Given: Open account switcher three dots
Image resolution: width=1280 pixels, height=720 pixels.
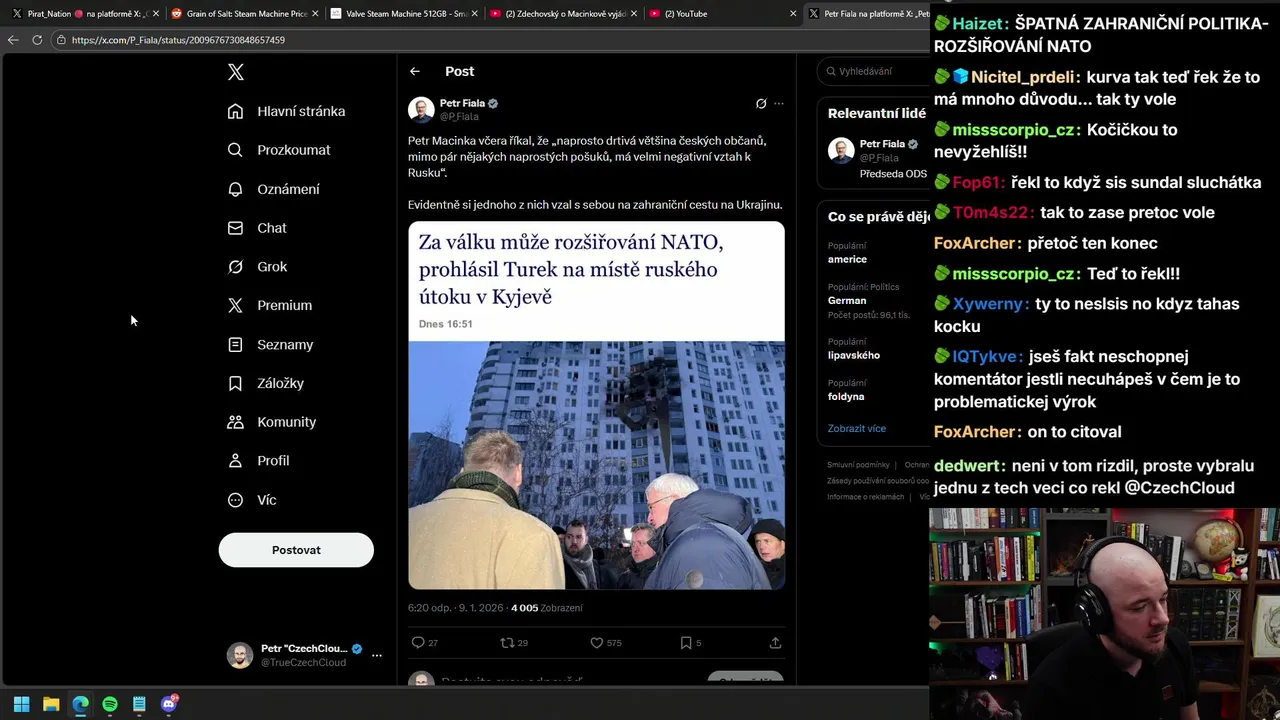Looking at the screenshot, I should [x=377, y=656].
